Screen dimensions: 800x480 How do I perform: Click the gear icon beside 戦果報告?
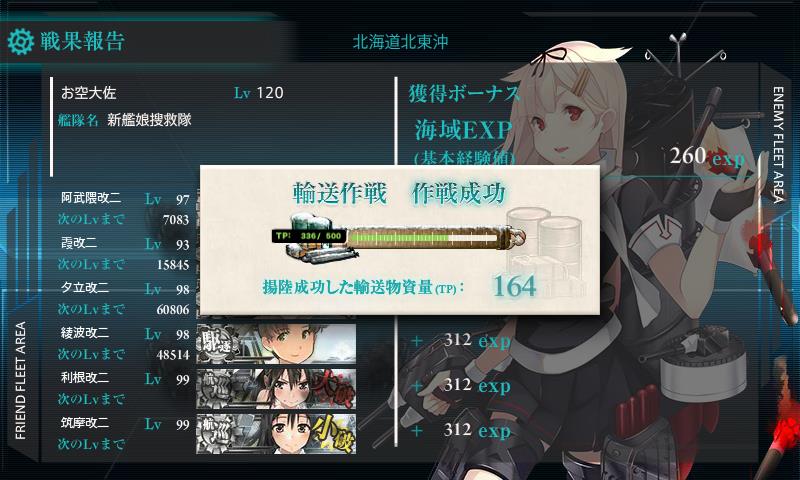(x=21, y=42)
